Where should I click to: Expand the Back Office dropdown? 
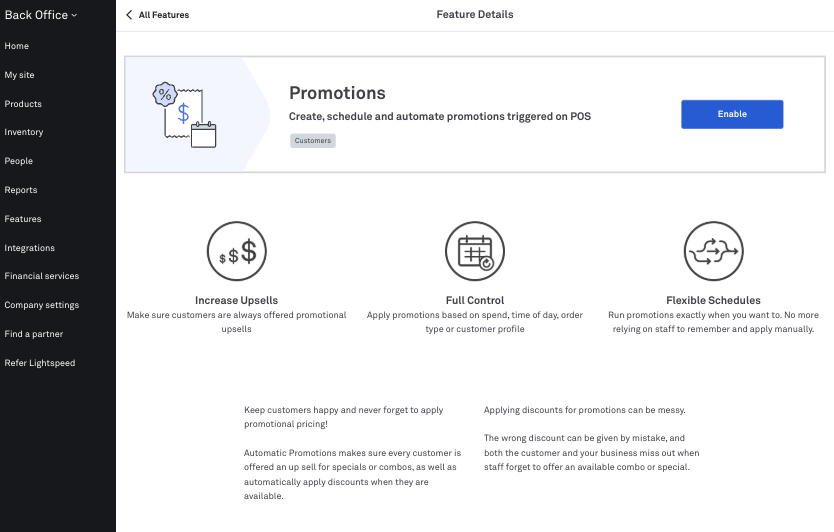click(41, 15)
